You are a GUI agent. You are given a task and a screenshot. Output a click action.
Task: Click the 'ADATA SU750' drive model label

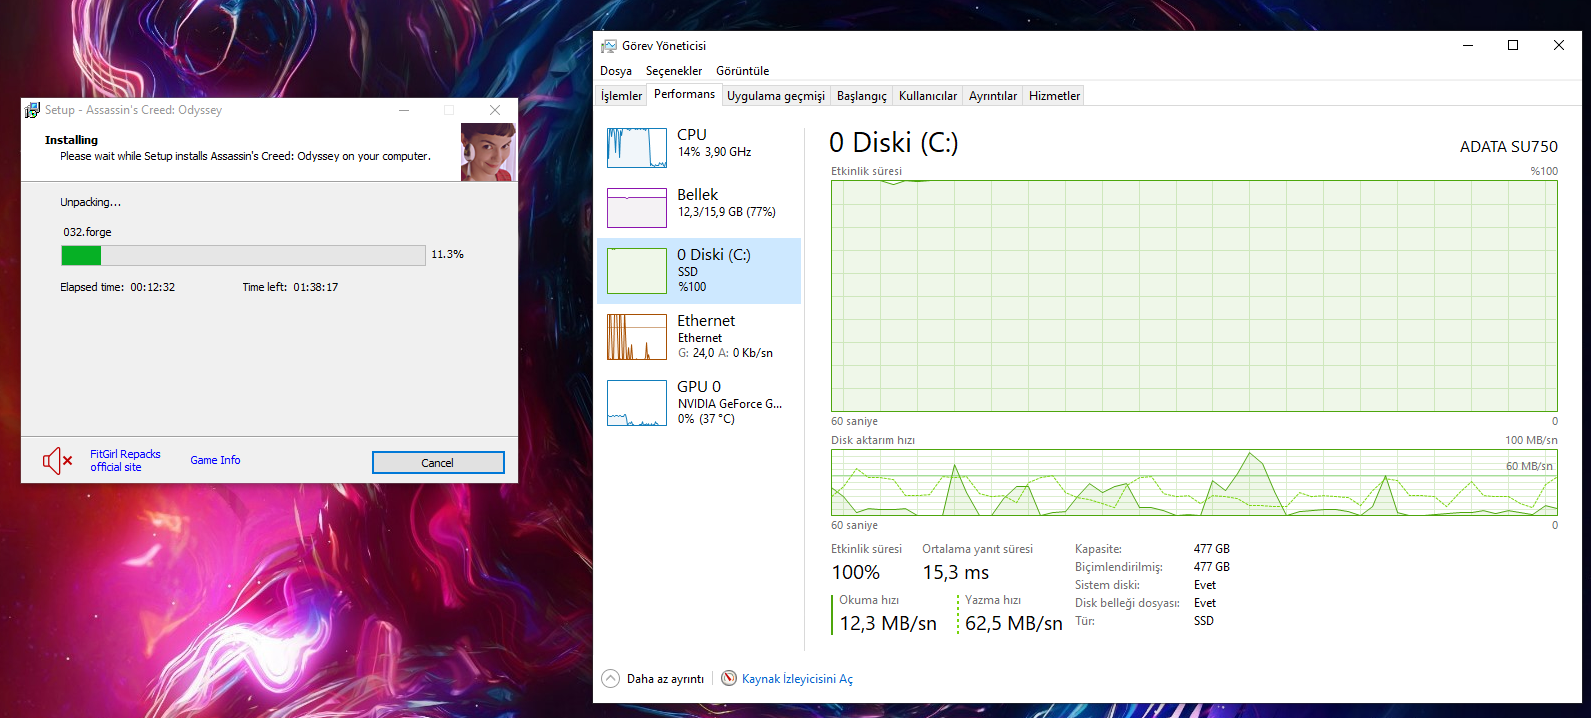click(x=1508, y=147)
